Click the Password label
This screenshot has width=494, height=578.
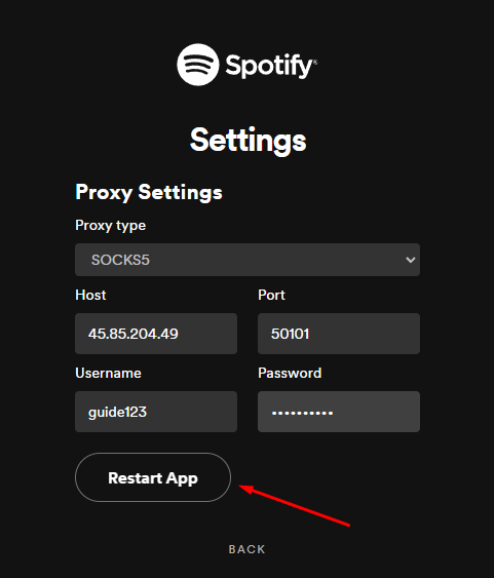click(290, 373)
